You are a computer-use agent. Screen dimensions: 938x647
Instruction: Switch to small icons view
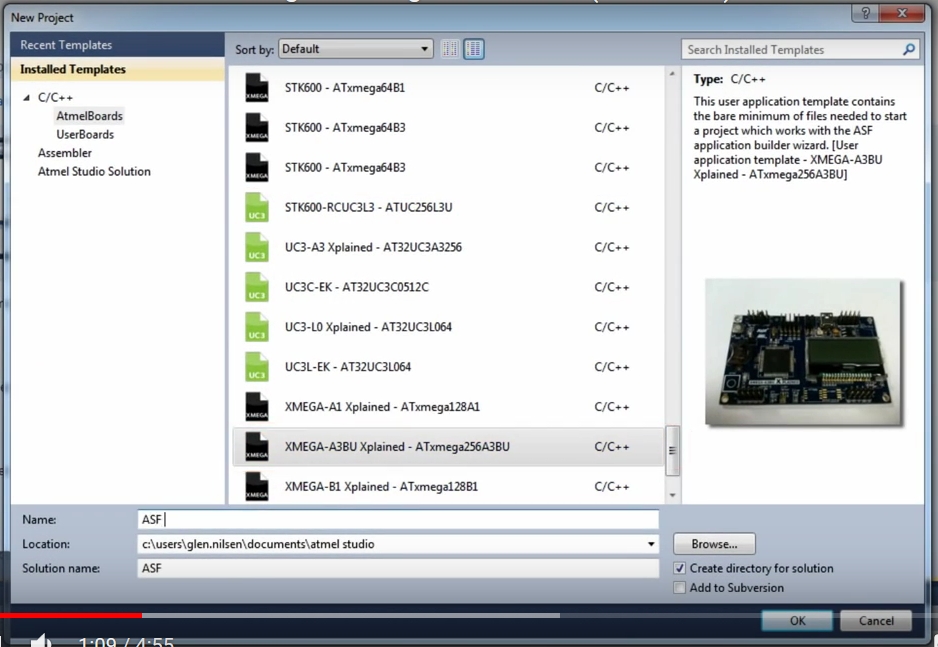coord(450,49)
